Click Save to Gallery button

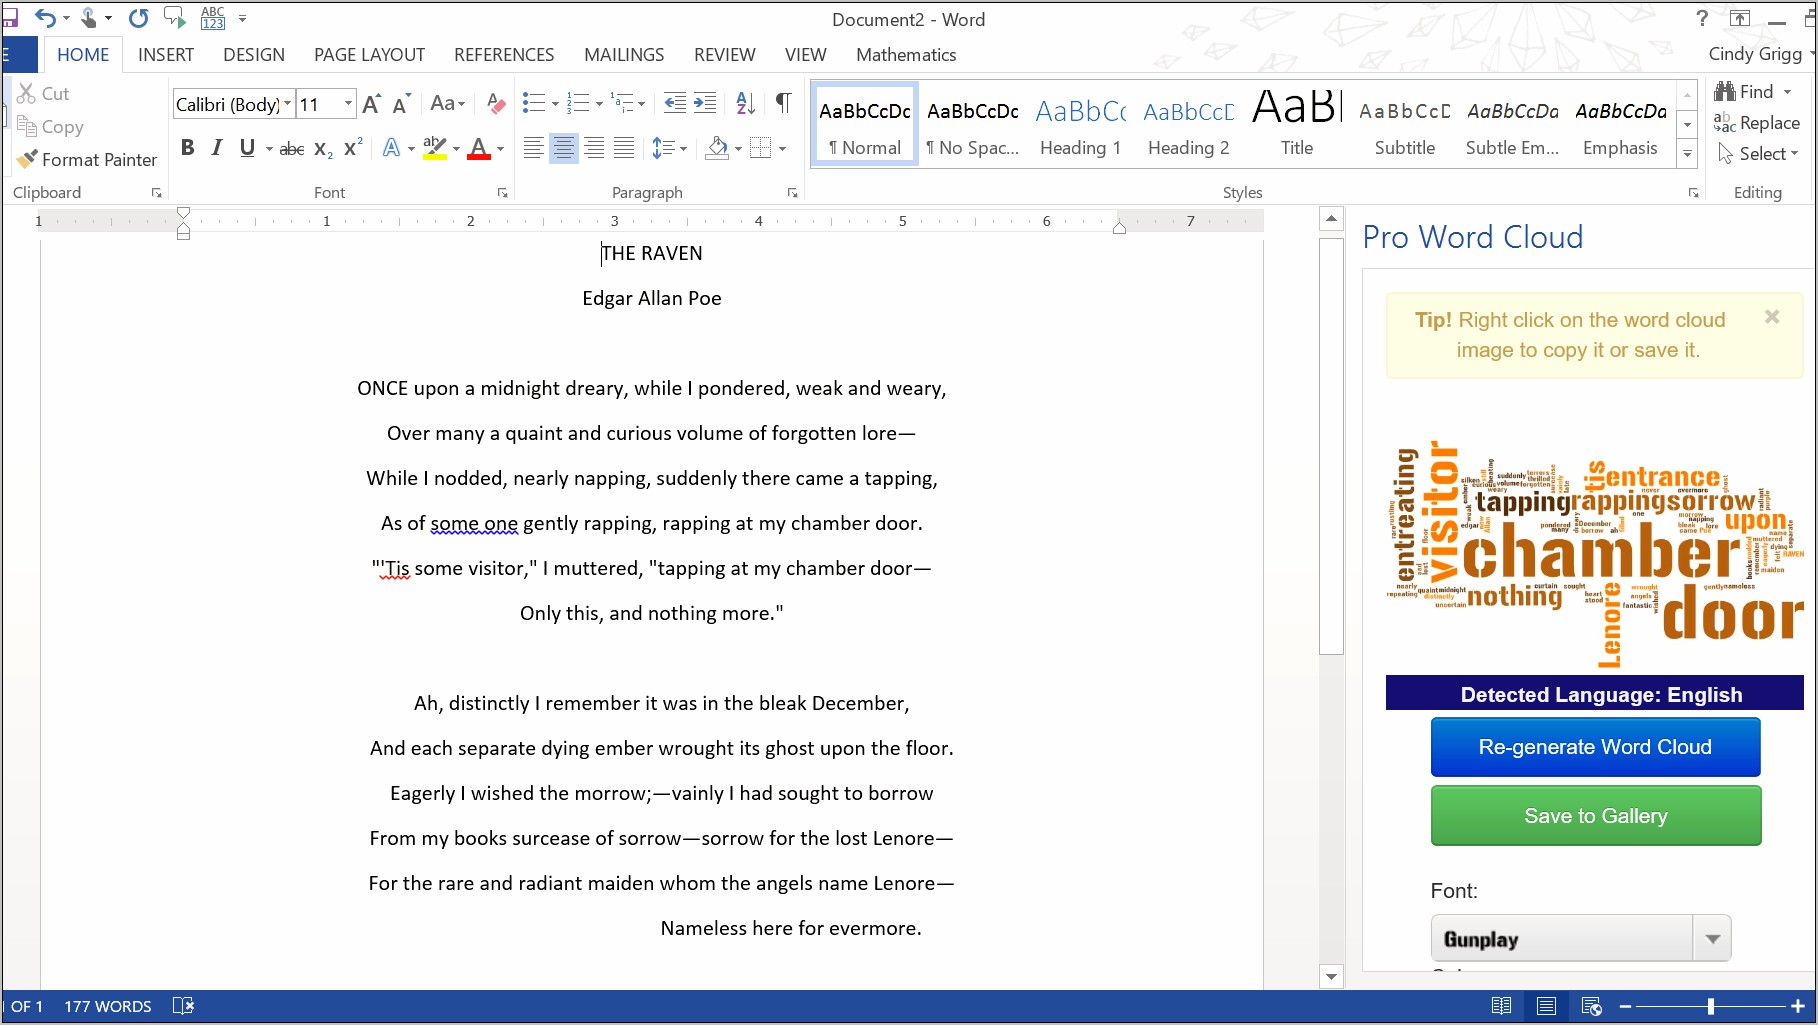1595,816
